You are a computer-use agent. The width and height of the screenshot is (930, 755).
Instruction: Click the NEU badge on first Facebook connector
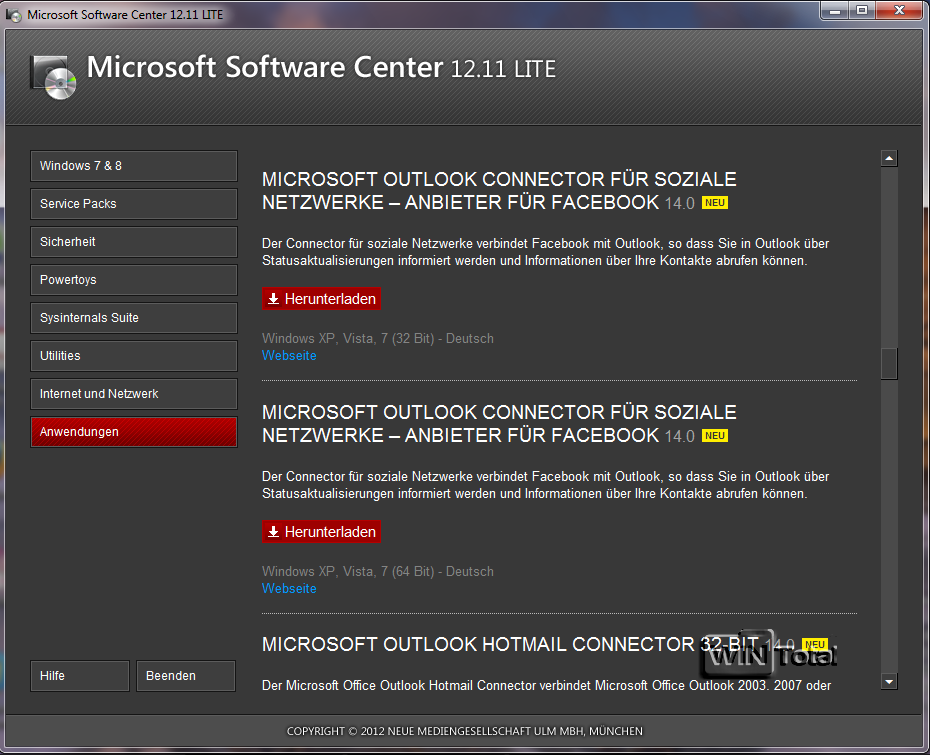(715, 203)
